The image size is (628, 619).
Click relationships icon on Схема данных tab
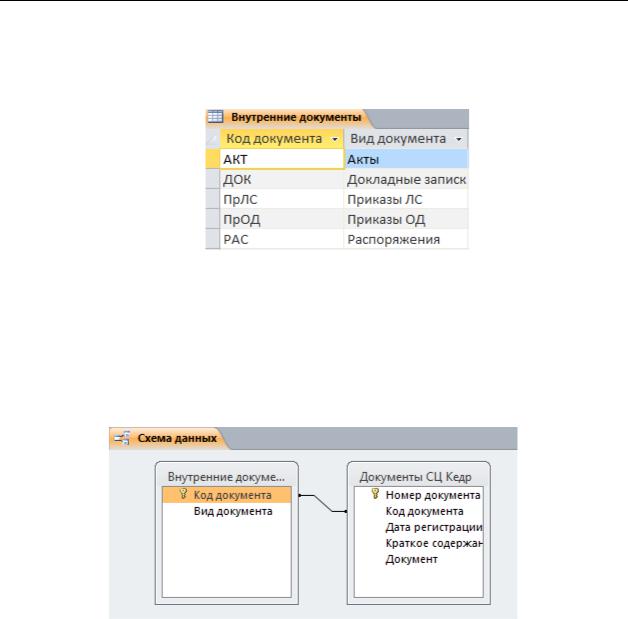[x=122, y=438]
